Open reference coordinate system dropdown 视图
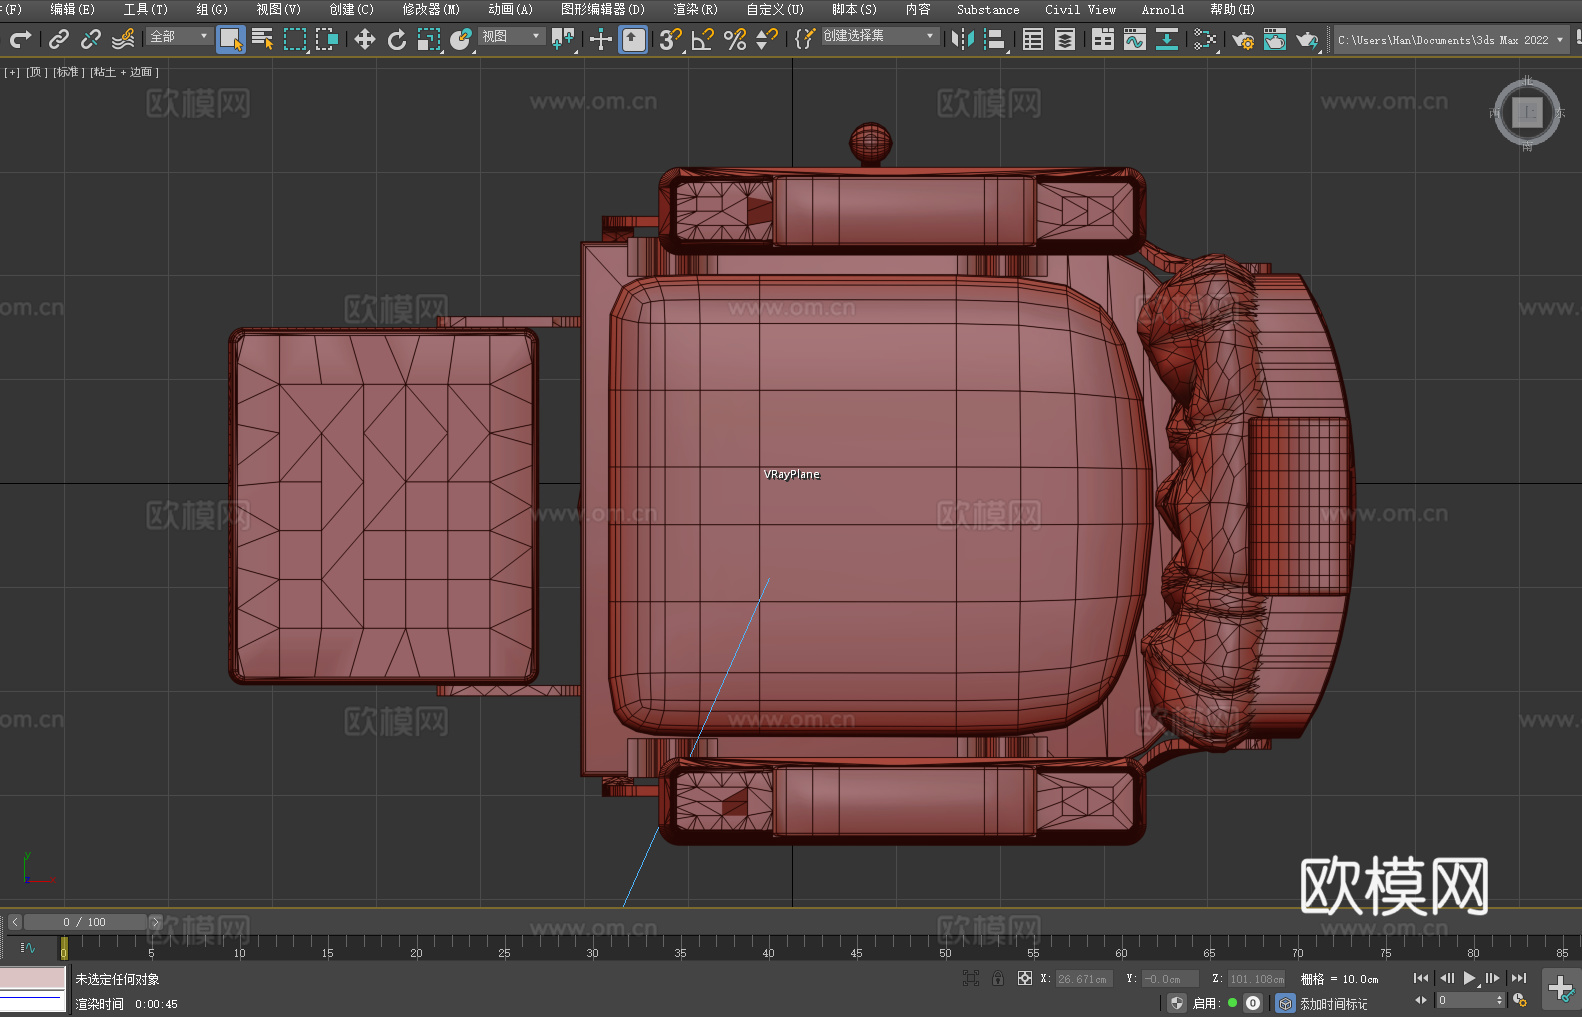1582x1017 pixels. 511,36
